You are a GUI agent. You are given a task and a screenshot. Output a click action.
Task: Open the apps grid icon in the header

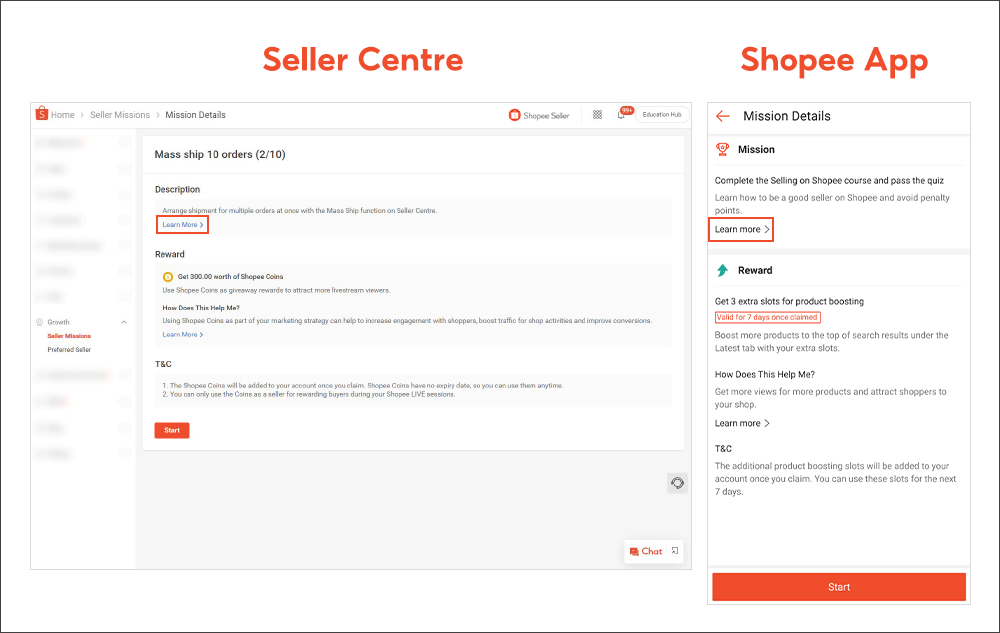pyautogui.click(x=597, y=114)
